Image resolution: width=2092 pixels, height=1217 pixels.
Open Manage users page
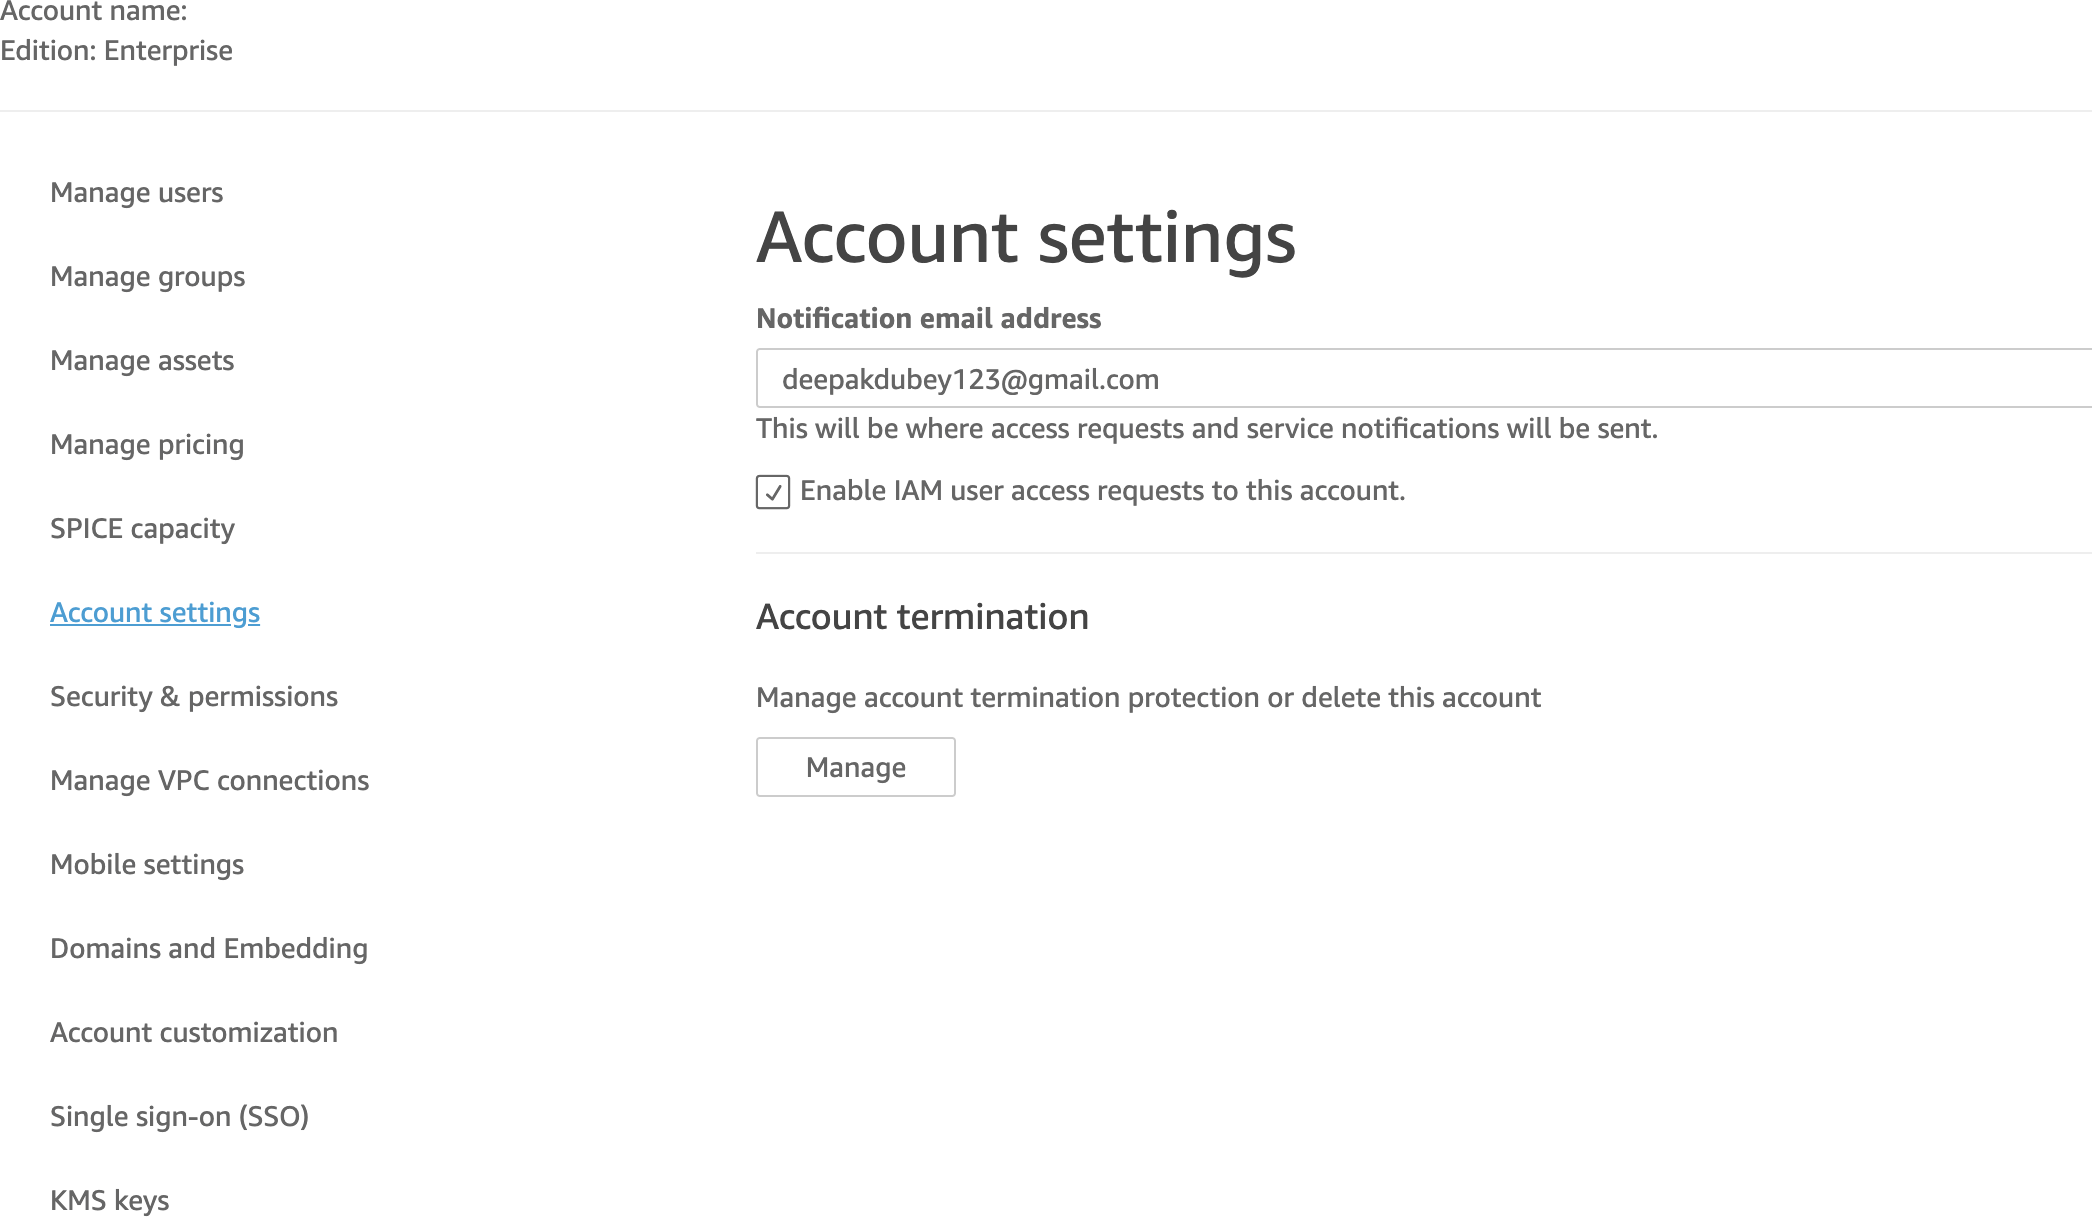[136, 192]
